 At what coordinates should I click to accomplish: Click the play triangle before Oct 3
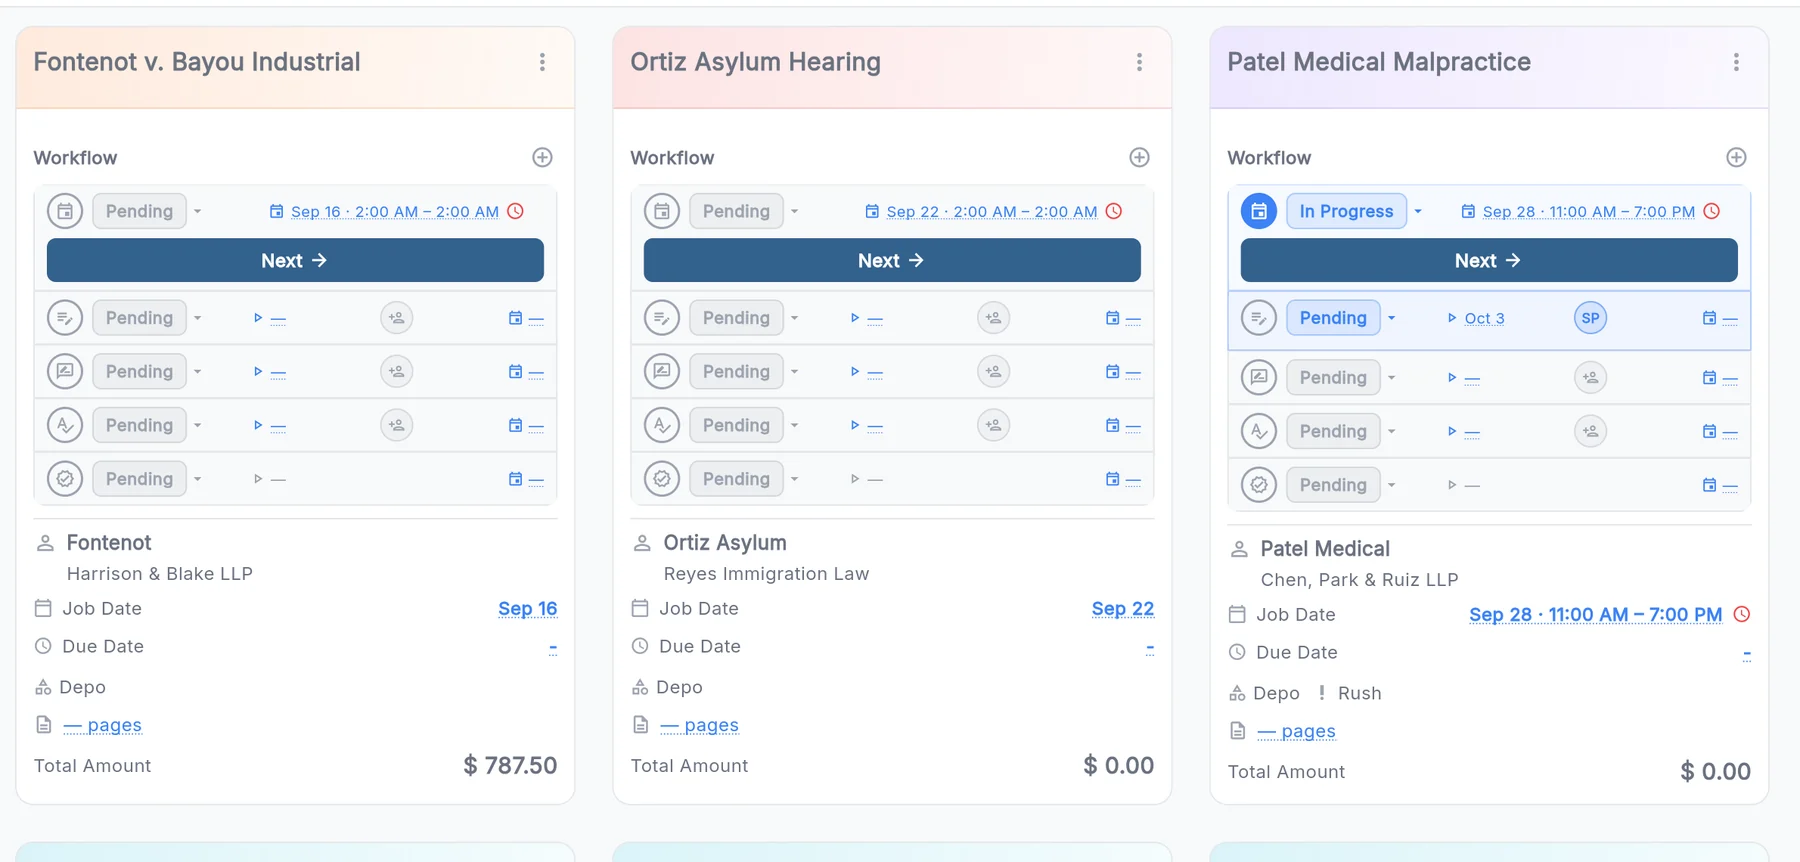1452,318
